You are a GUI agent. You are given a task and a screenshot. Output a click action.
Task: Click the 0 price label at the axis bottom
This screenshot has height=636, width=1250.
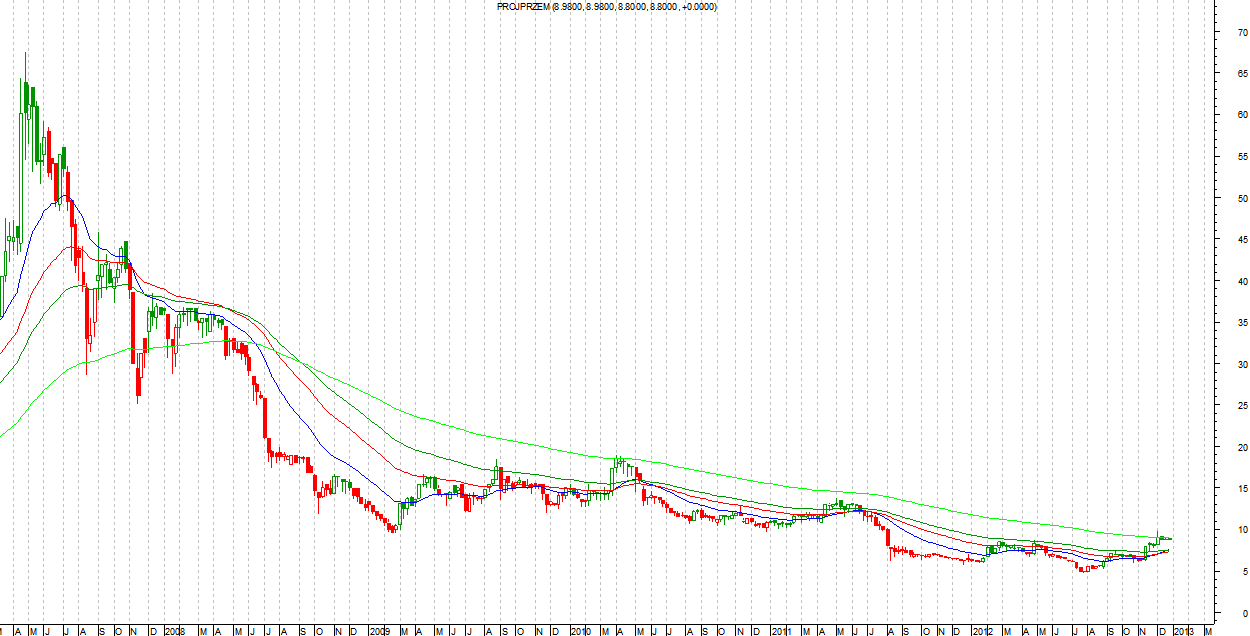click(x=1243, y=613)
